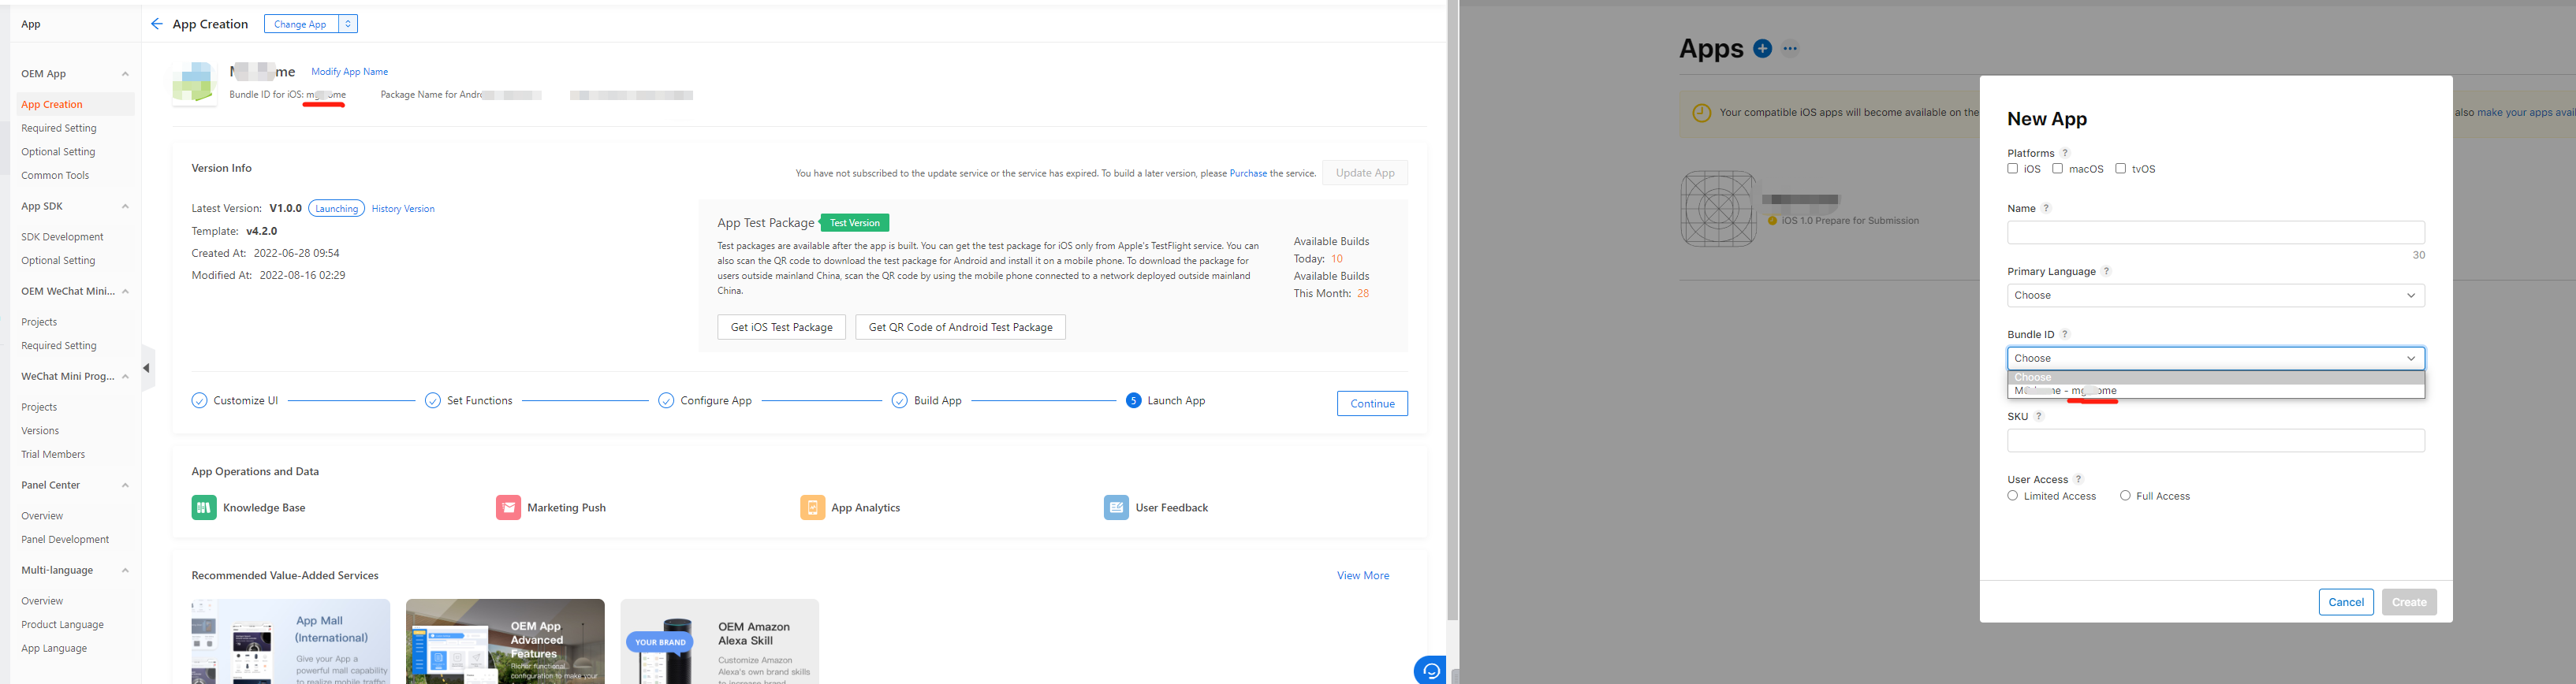Collapse the OEM App sidebar section
Viewport: 2576px width, 684px height.
click(125, 74)
